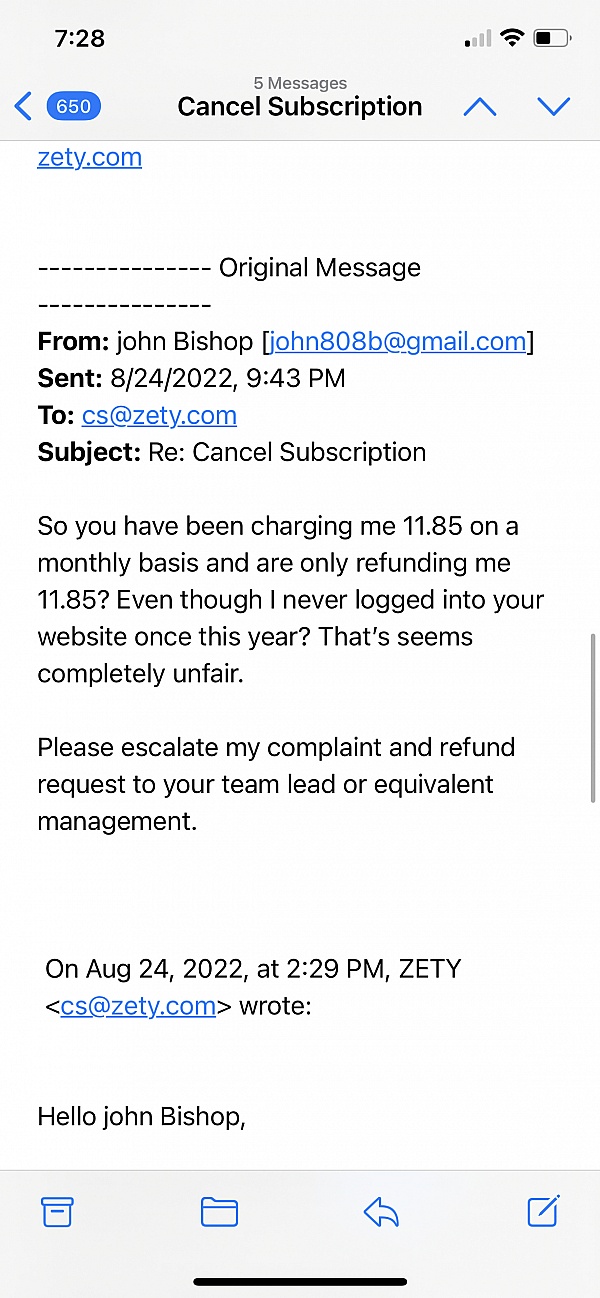The height and width of the screenshot is (1298, 600).
Task: Archive this message using the archive icon
Action: pos(58,1212)
